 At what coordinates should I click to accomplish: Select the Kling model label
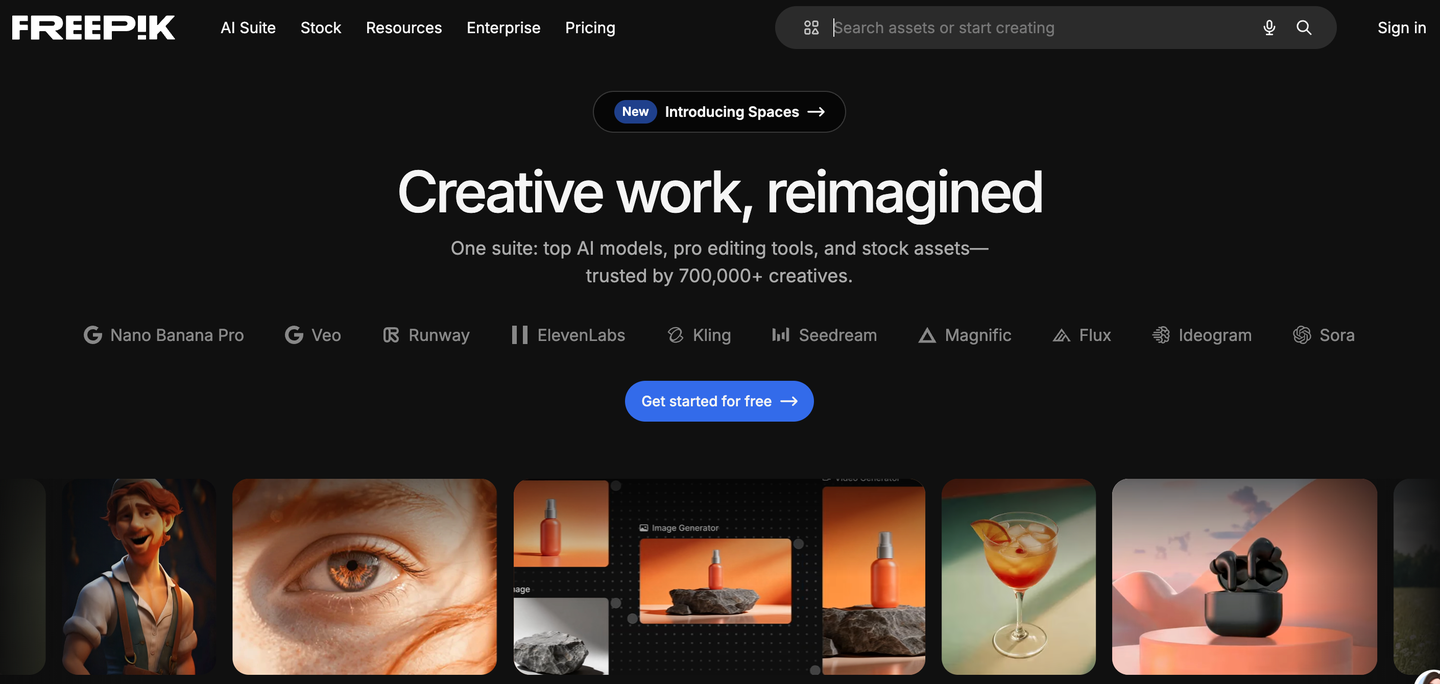(712, 335)
